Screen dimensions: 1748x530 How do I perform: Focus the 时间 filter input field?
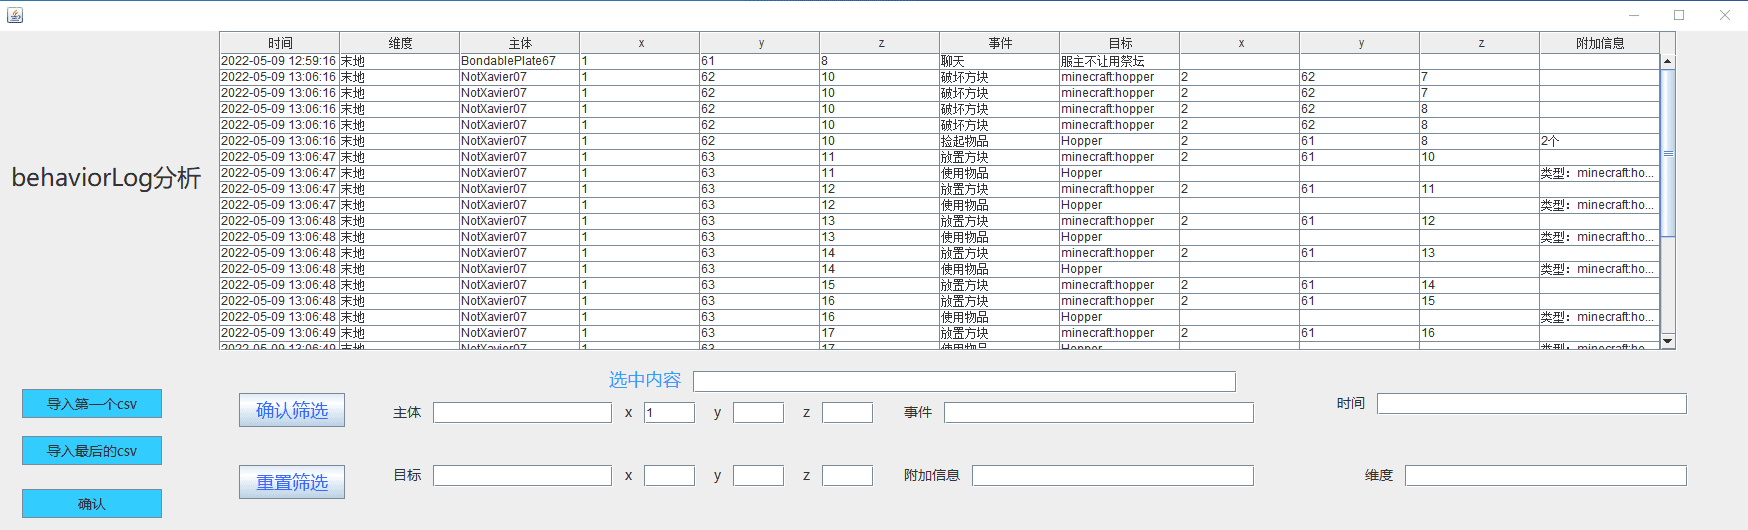tap(1532, 403)
